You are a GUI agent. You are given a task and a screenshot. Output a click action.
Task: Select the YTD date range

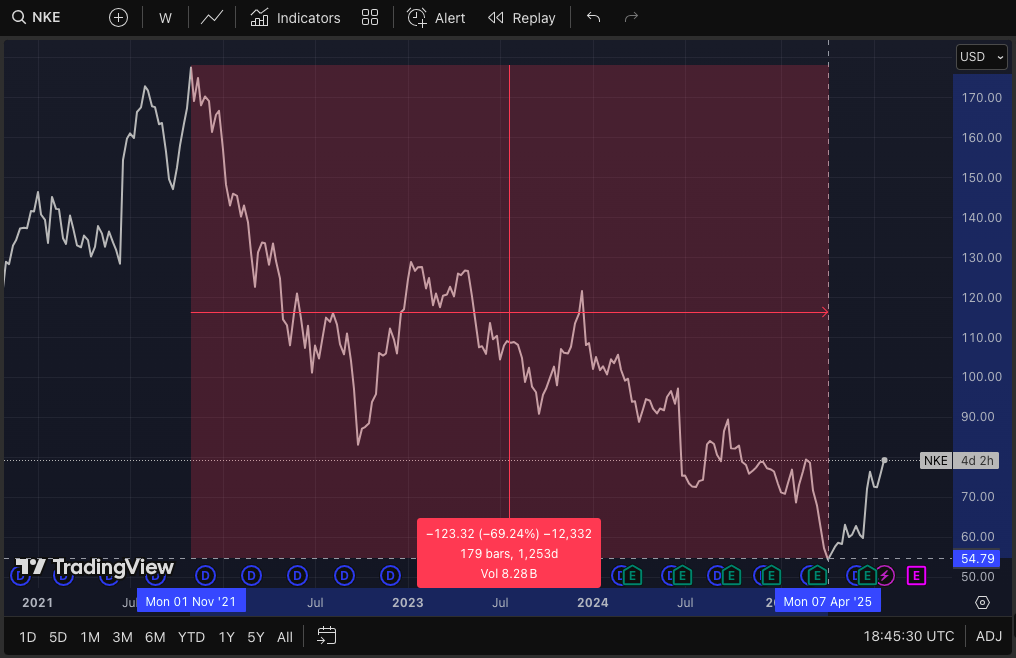191,637
